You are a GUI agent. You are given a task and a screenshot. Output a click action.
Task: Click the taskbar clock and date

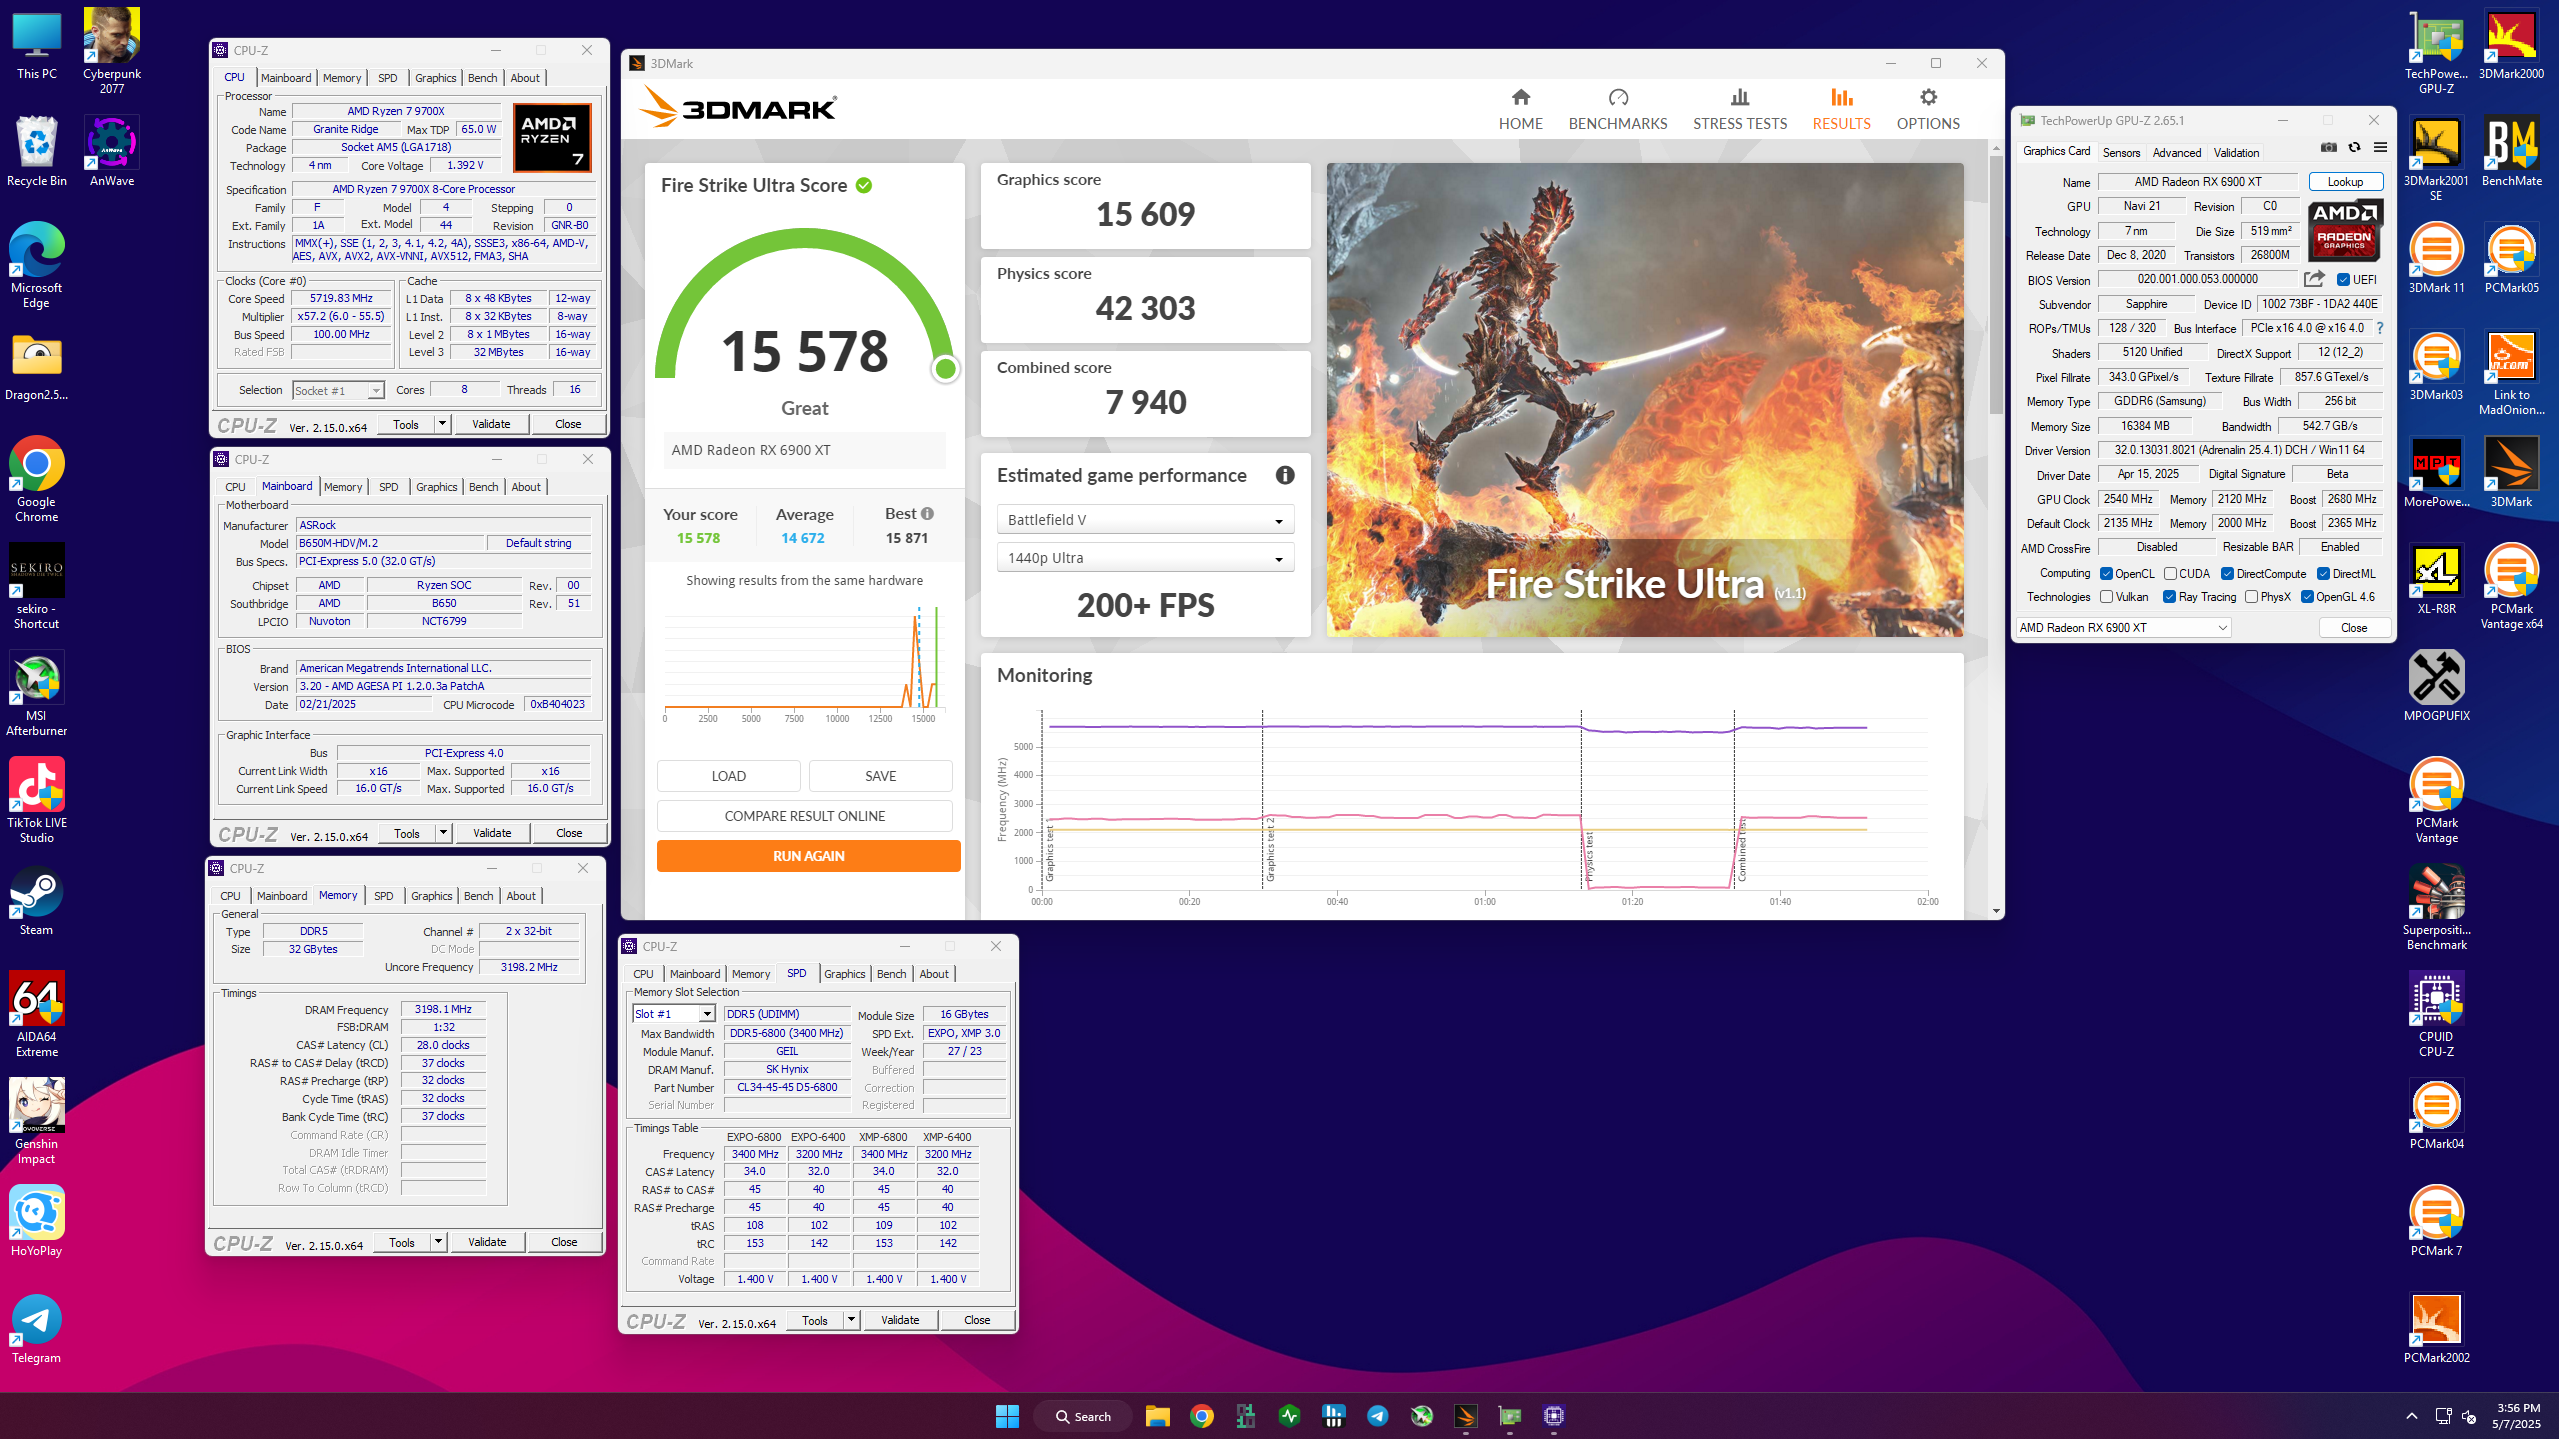click(2516, 1416)
